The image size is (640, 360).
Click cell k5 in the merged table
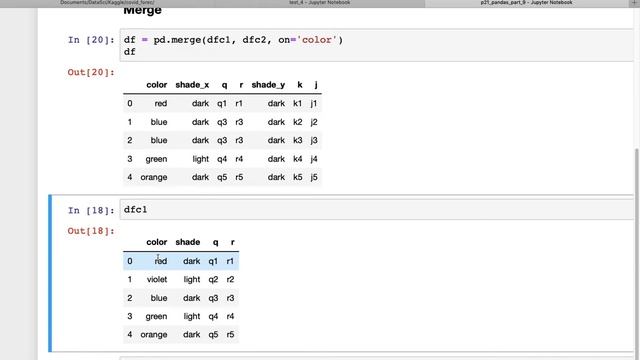pos(298,178)
